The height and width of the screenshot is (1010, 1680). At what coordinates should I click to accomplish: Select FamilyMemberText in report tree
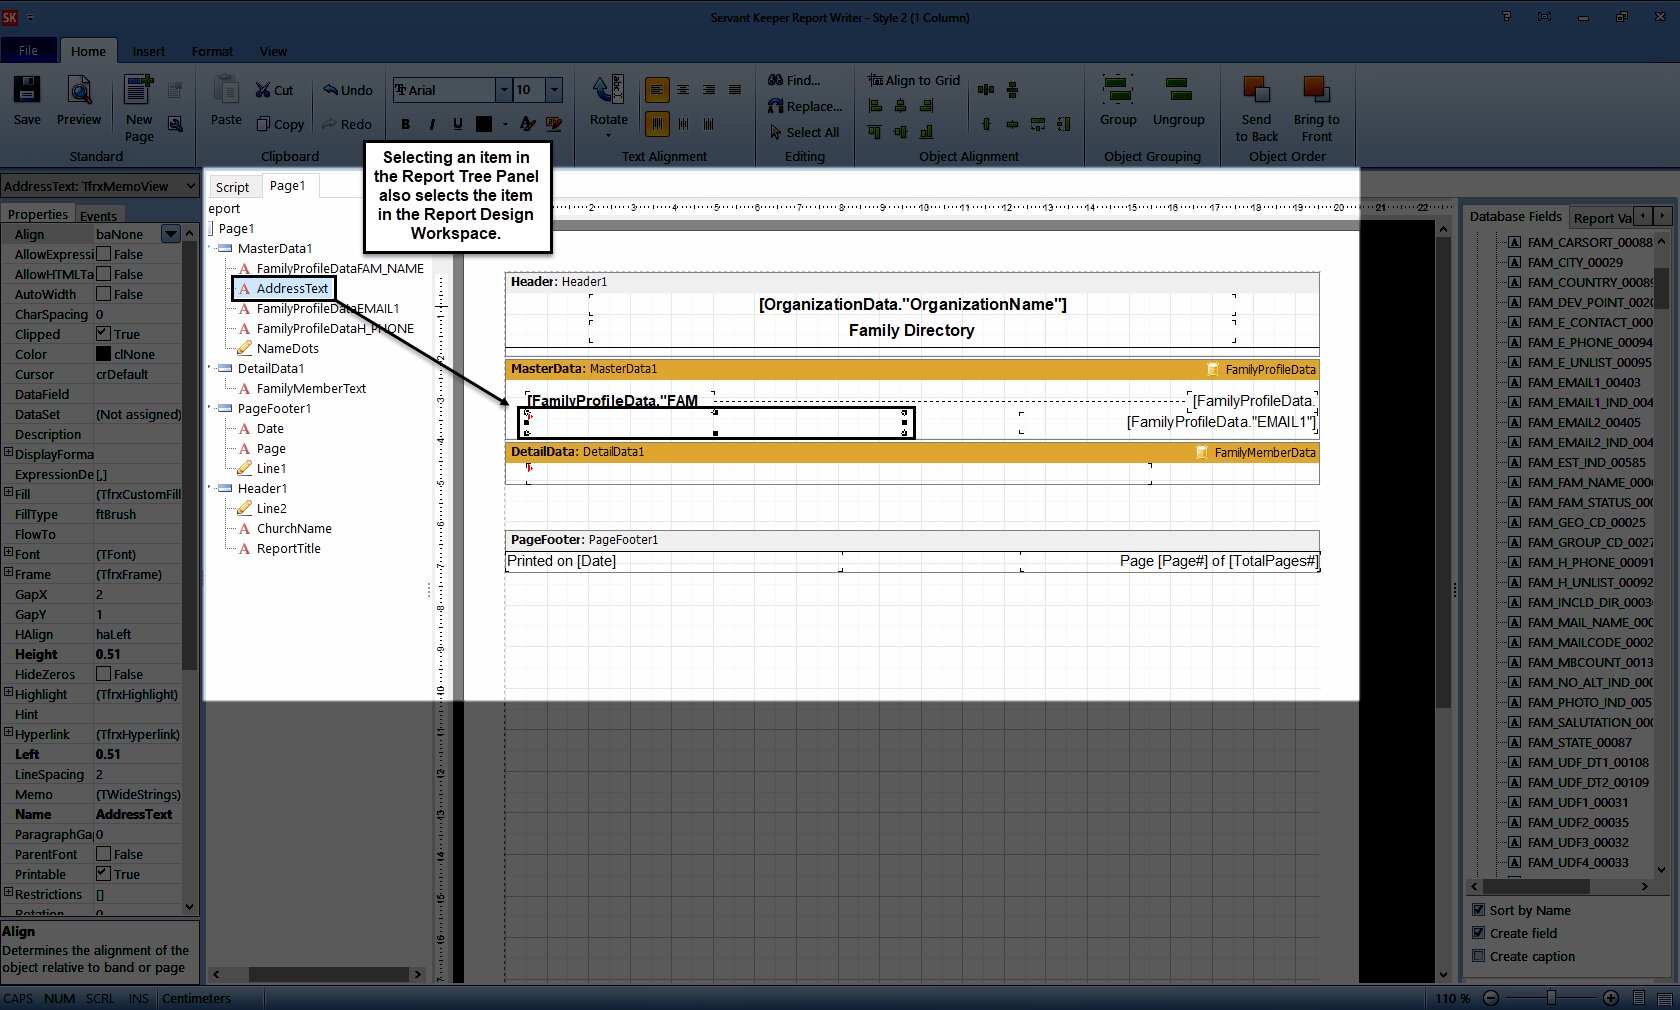tap(311, 388)
